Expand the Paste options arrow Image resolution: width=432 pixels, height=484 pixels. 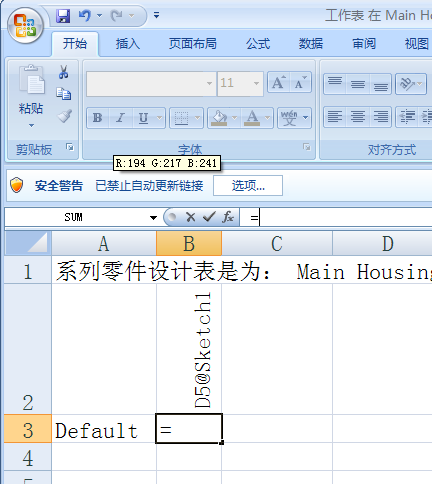[31, 126]
